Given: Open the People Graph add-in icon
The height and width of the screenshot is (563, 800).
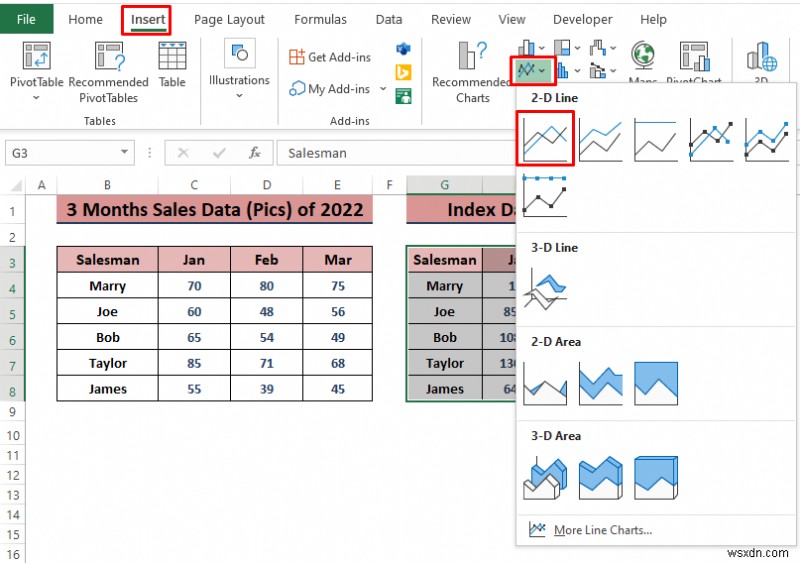Looking at the screenshot, I should point(403,96).
